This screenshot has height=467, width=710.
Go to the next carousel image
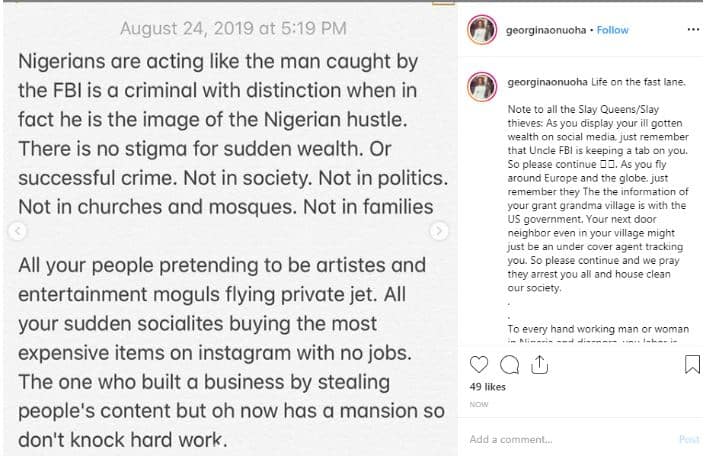point(439,231)
